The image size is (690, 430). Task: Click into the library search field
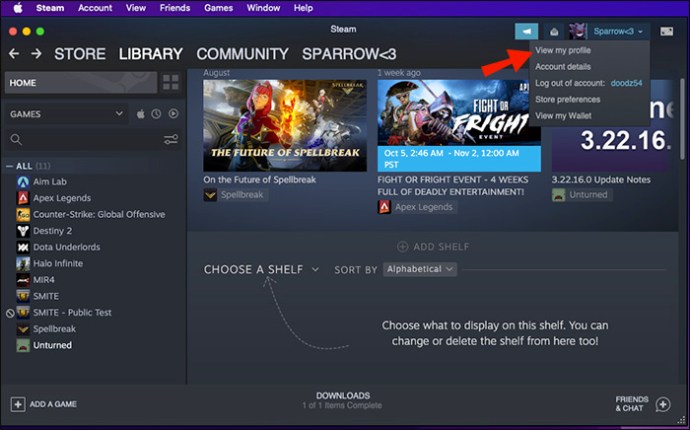(92, 140)
